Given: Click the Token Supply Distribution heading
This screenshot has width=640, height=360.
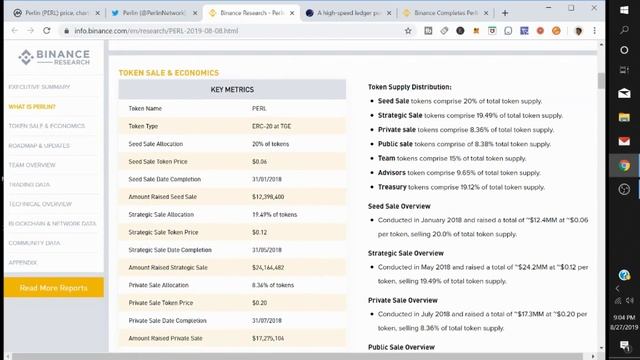Looking at the screenshot, I should [409, 87].
